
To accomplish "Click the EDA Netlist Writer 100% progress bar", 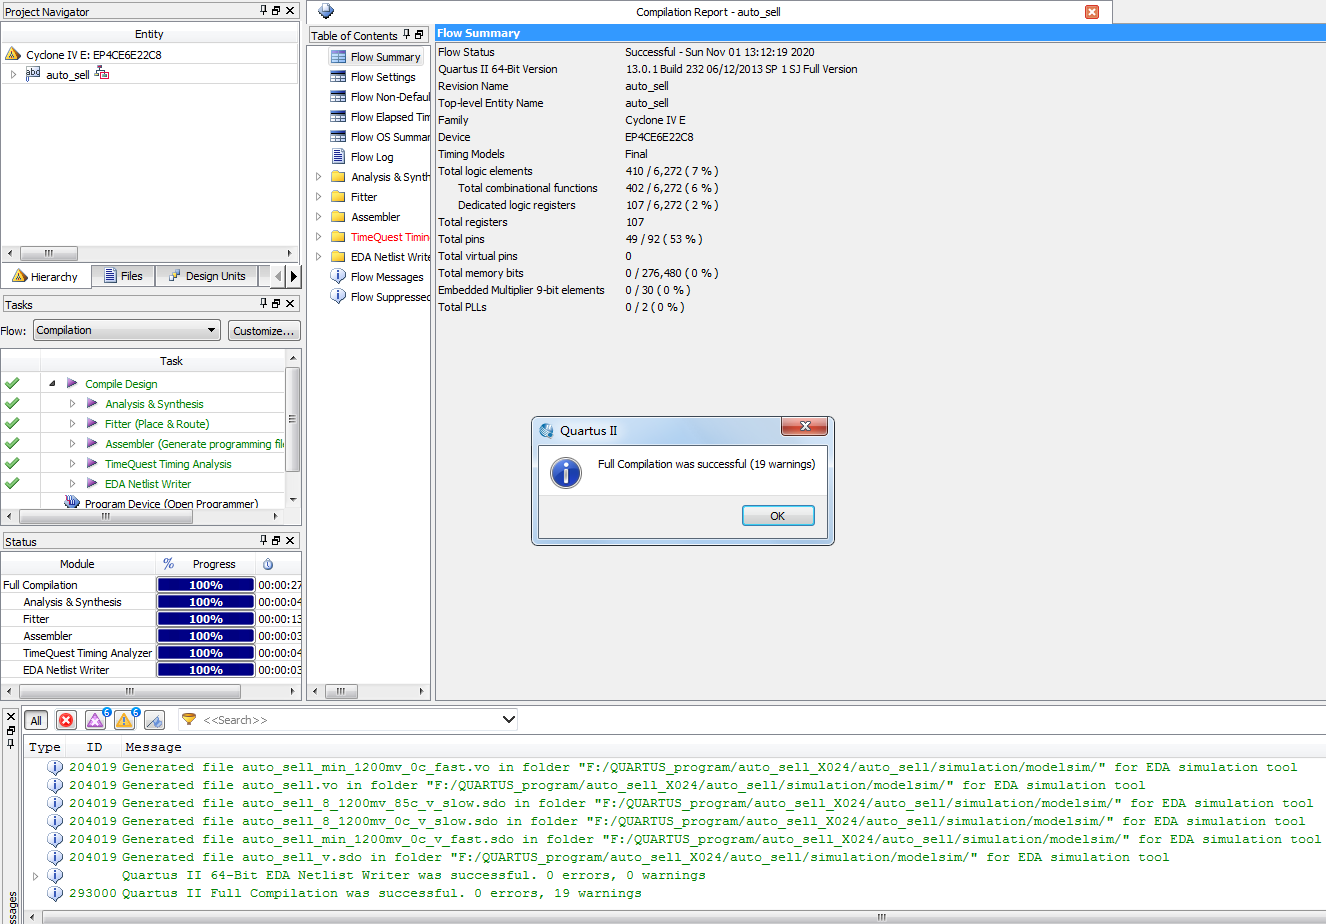I will coord(206,670).
